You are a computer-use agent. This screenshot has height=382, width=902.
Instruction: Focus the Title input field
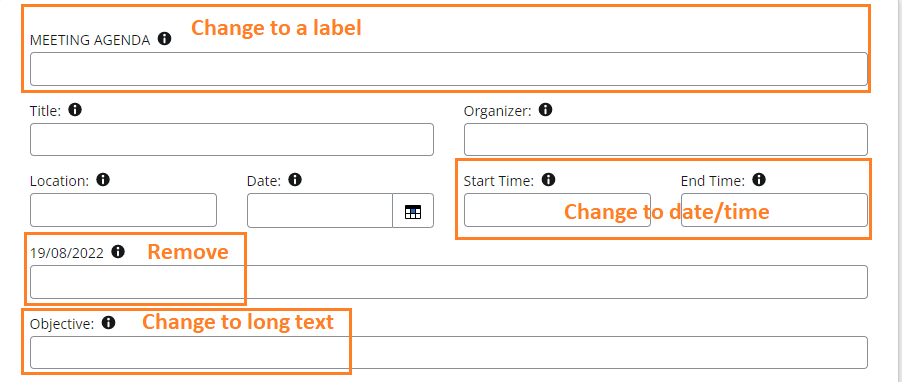click(x=232, y=139)
